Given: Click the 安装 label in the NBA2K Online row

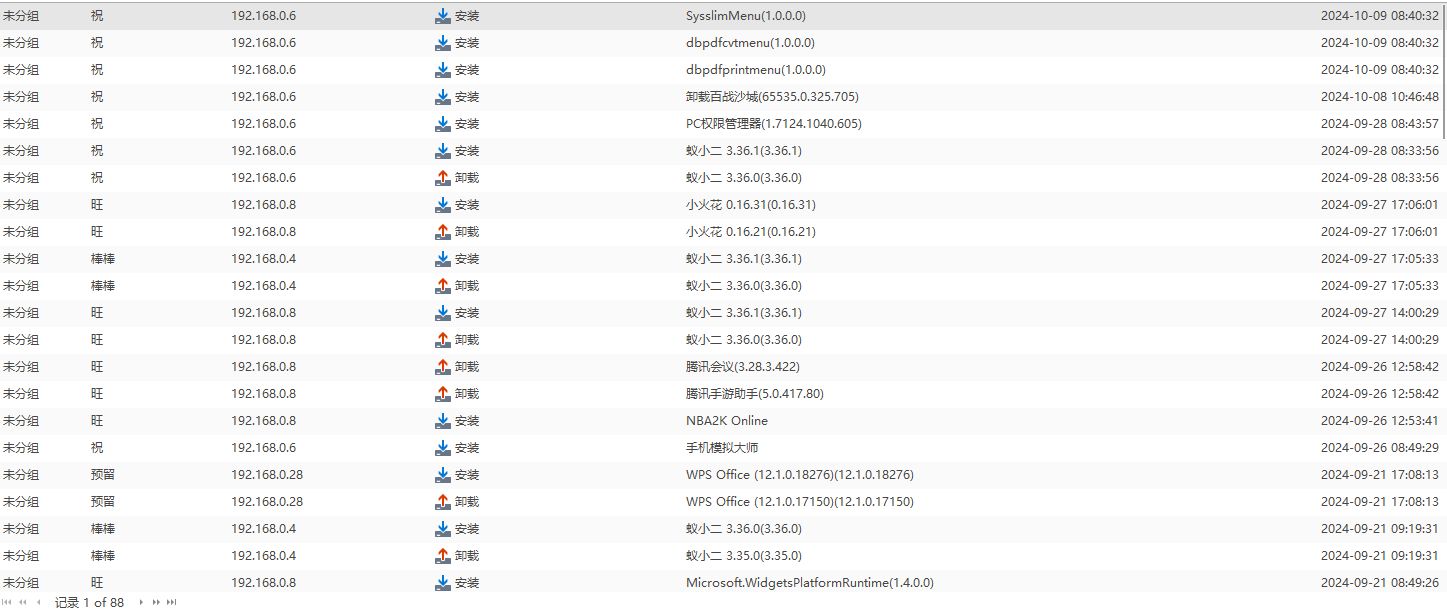Looking at the screenshot, I should tap(467, 421).
